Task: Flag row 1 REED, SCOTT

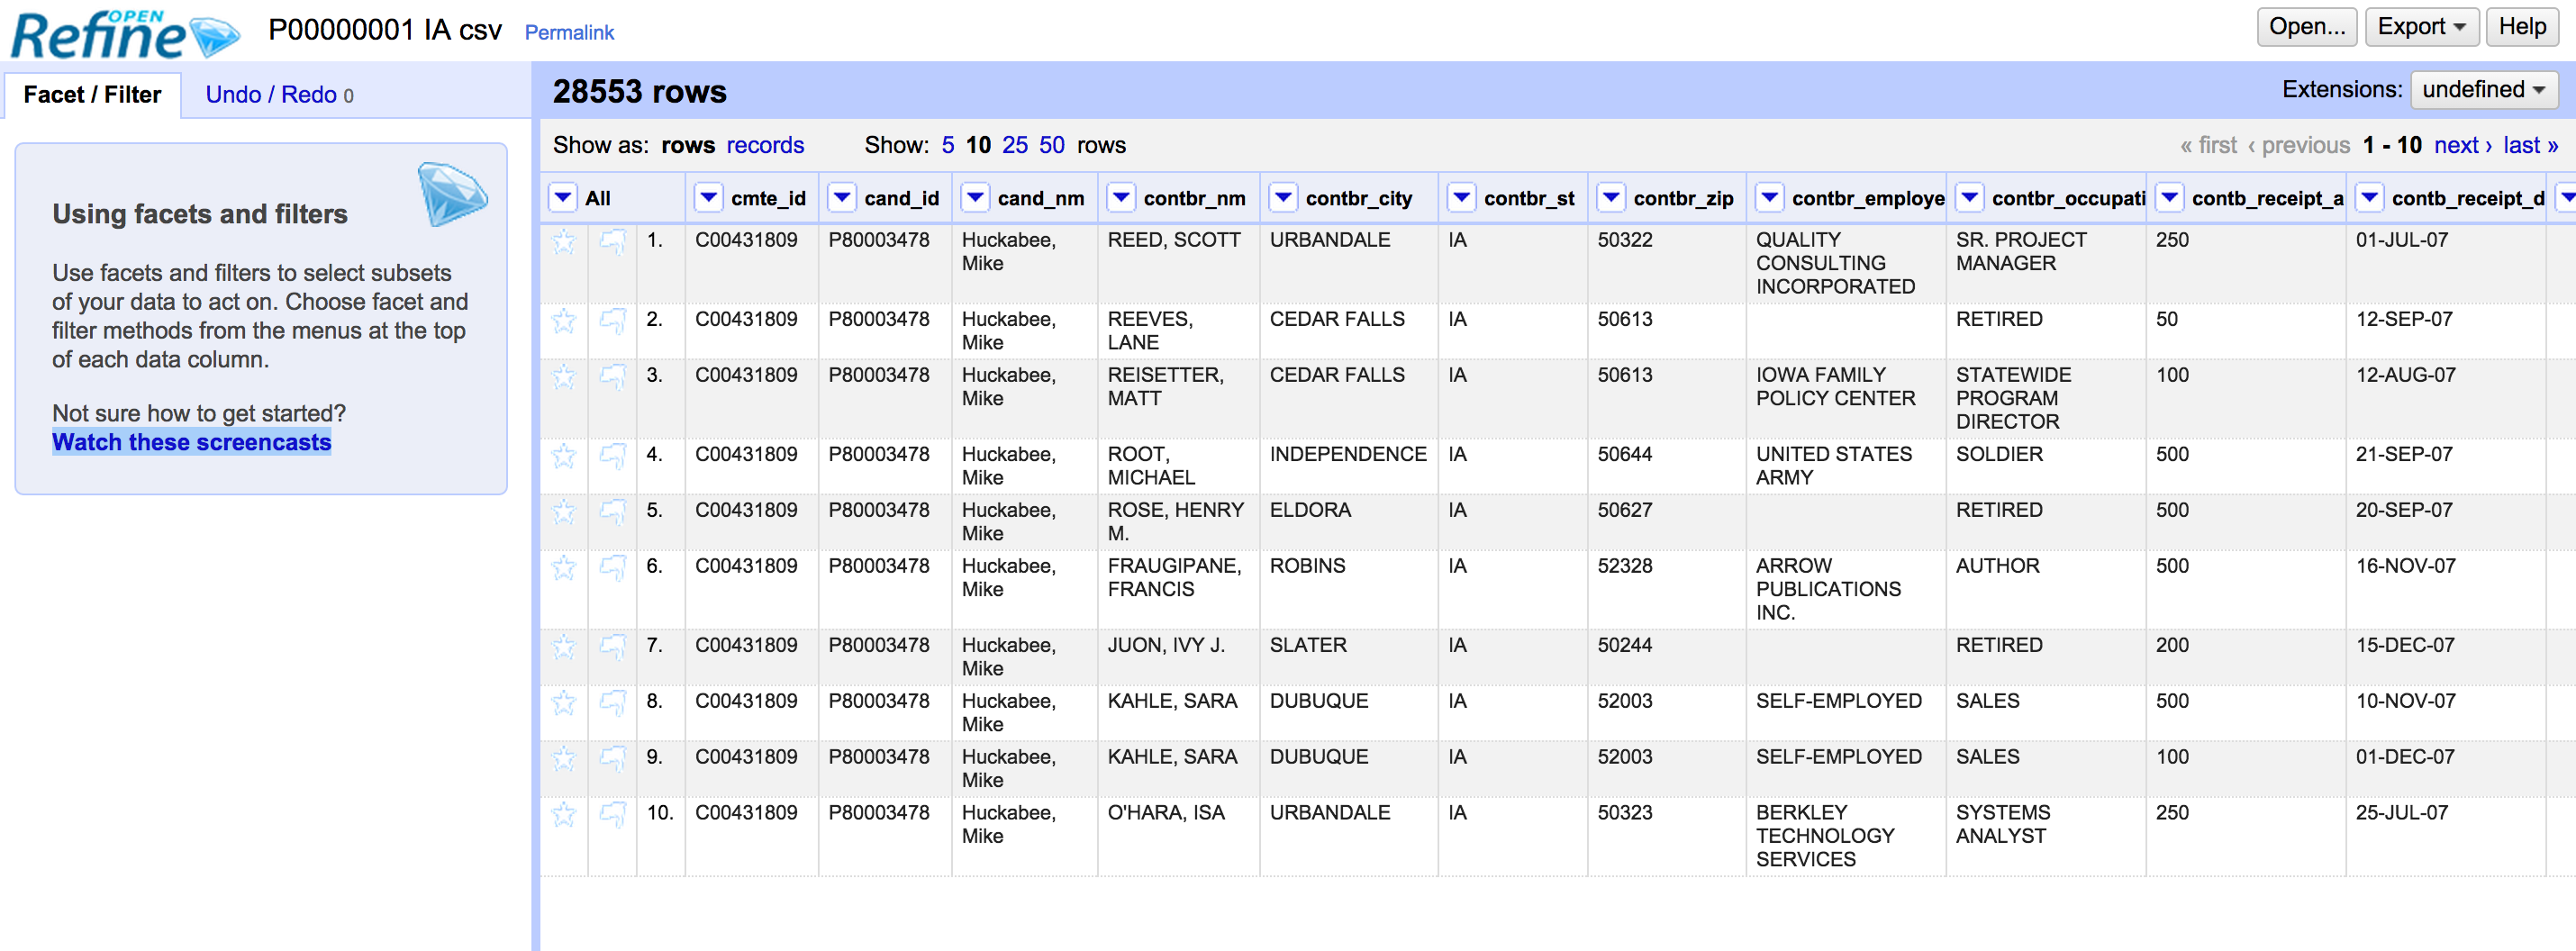Action: (x=612, y=241)
